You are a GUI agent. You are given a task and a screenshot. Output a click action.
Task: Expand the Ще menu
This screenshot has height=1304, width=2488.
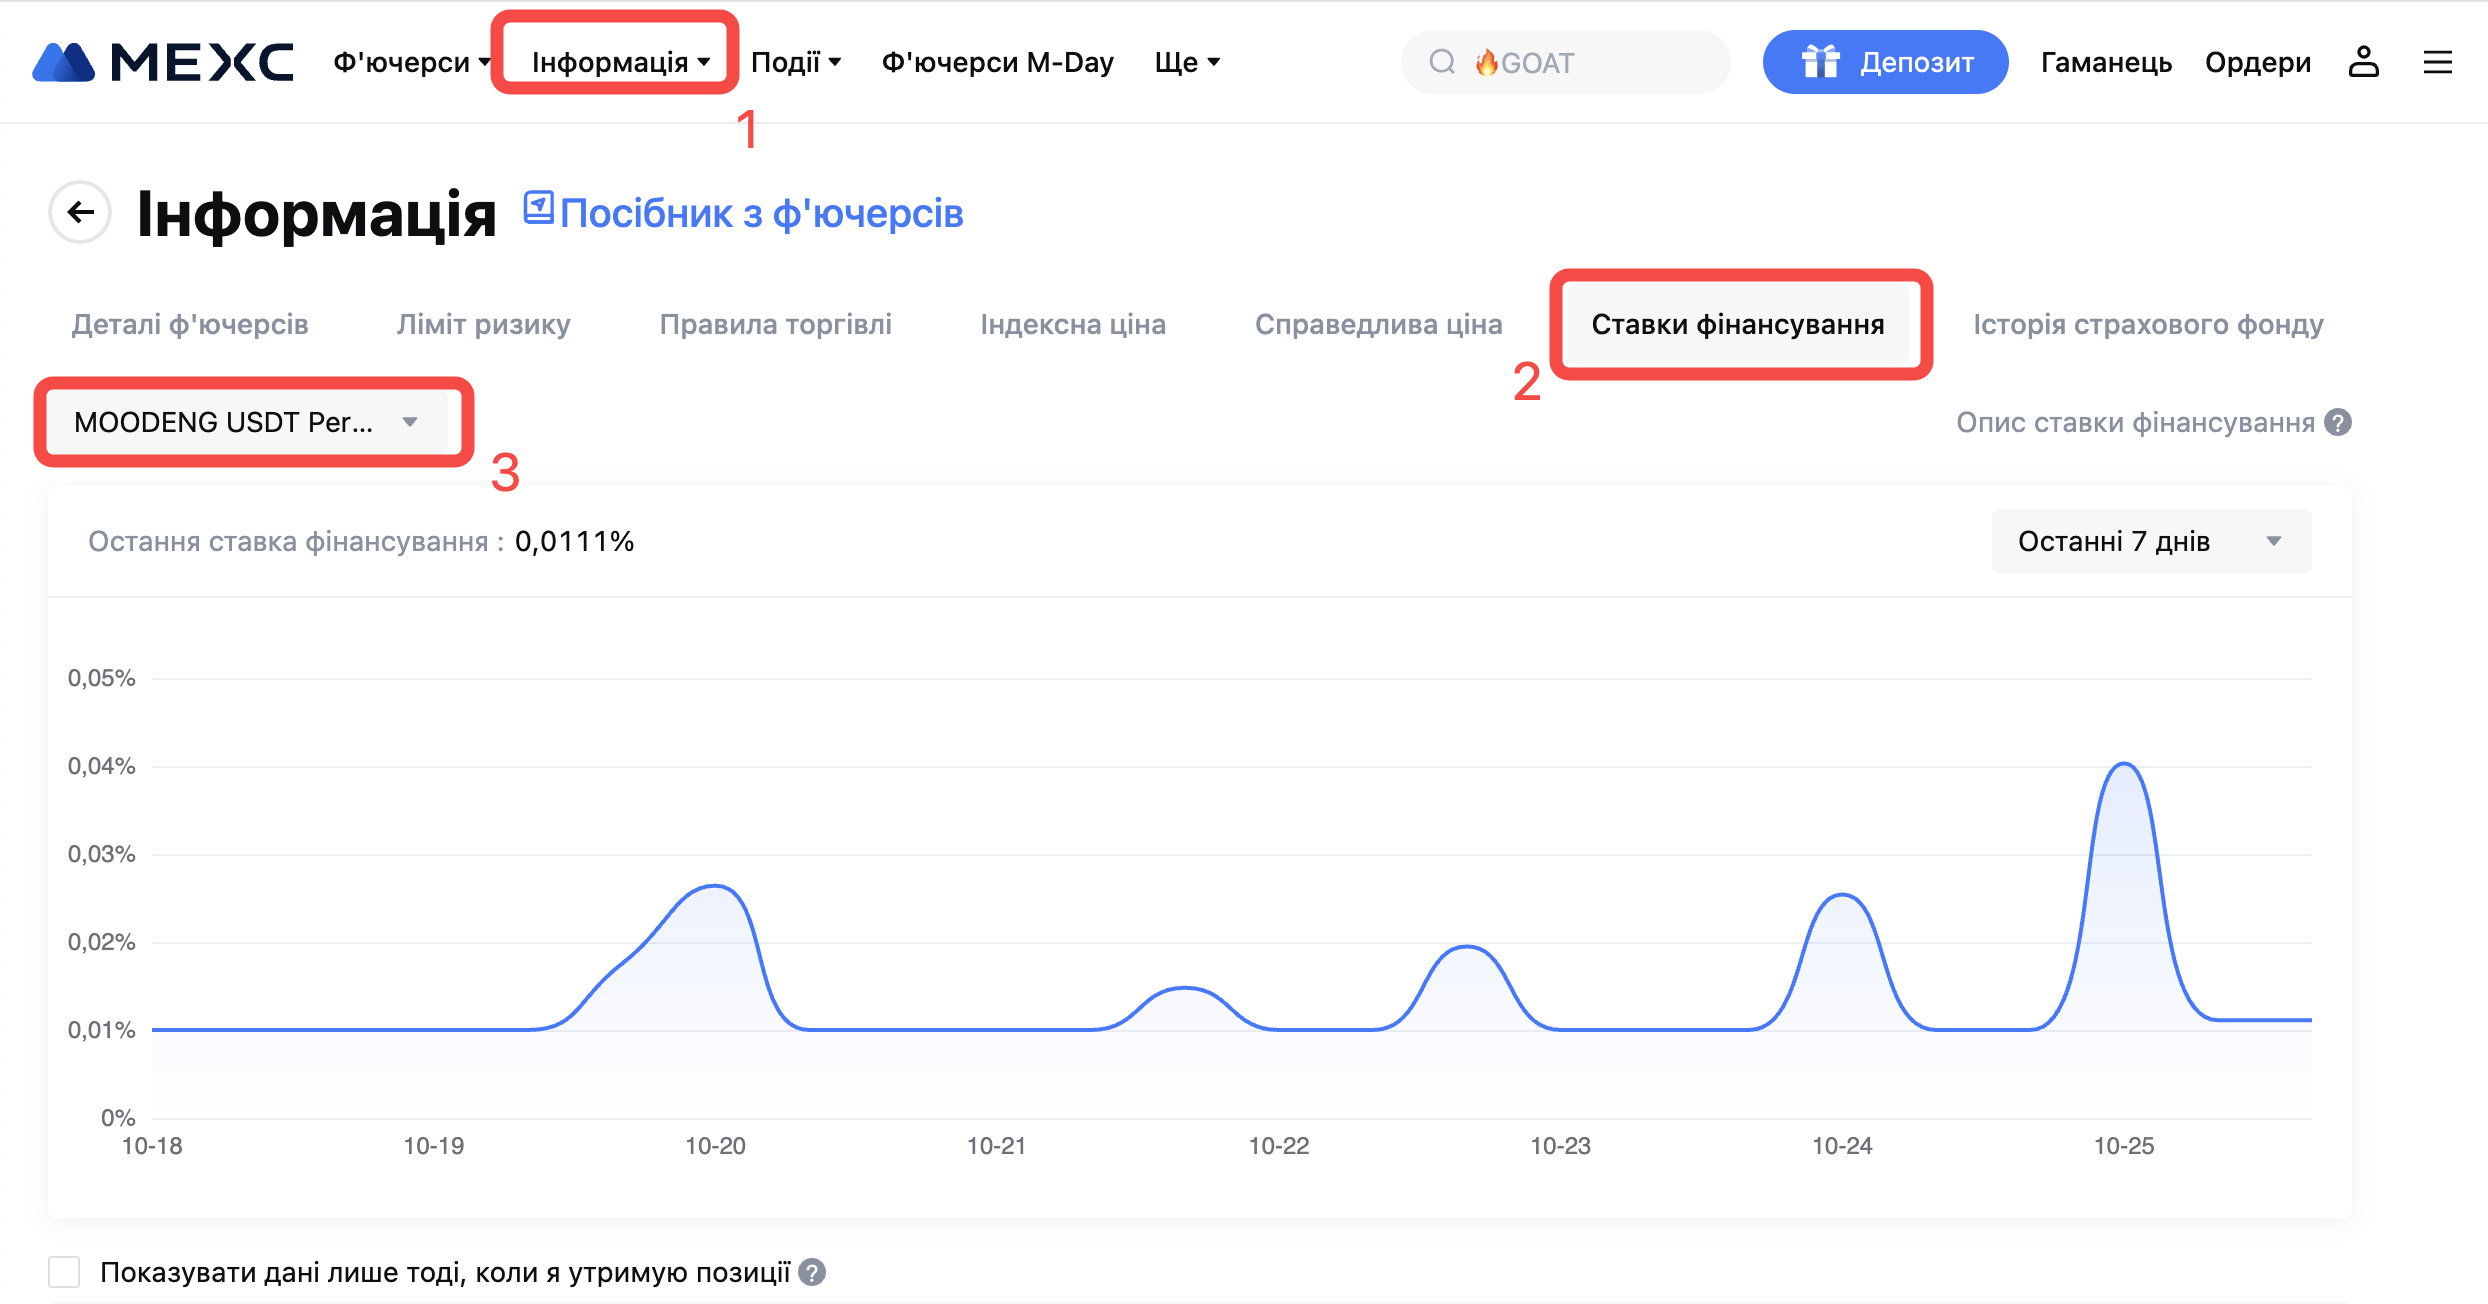click(x=1187, y=62)
